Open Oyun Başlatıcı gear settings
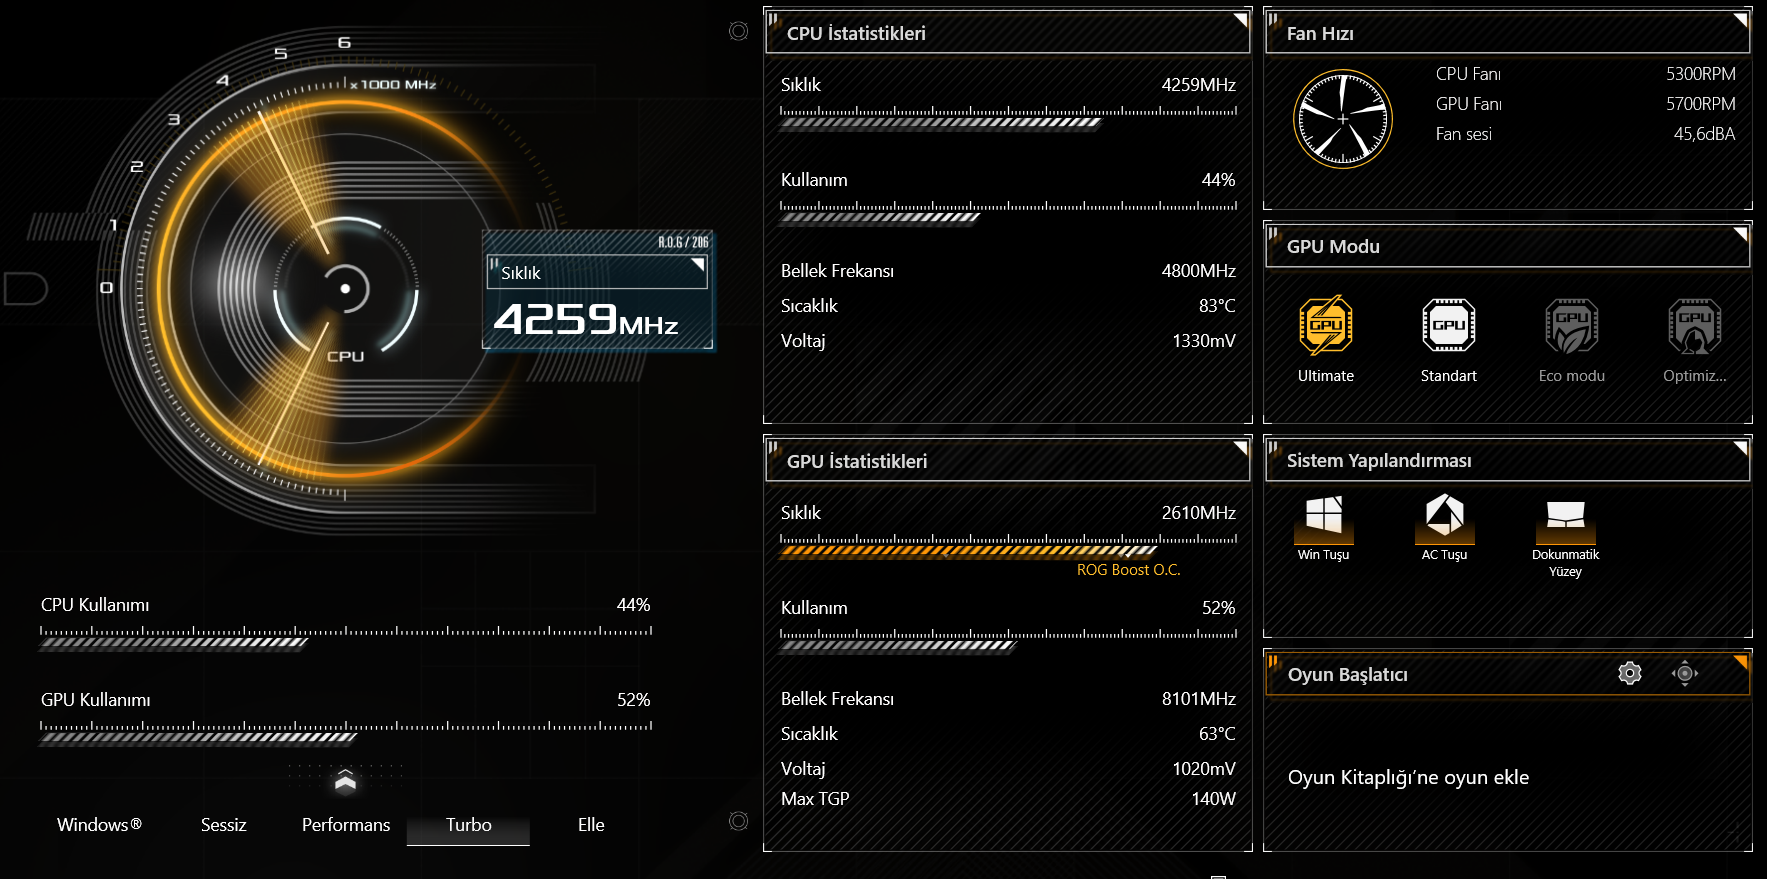The height and width of the screenshot is (879, 1767). [x=1630, y=673]
